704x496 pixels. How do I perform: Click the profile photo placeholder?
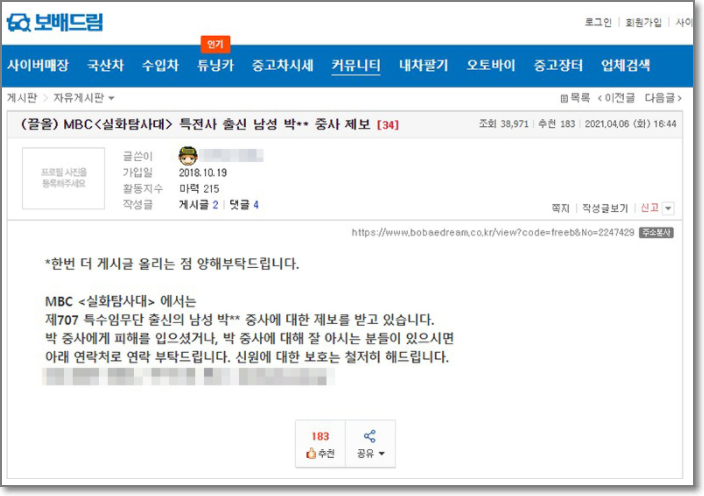coord(63,178)
